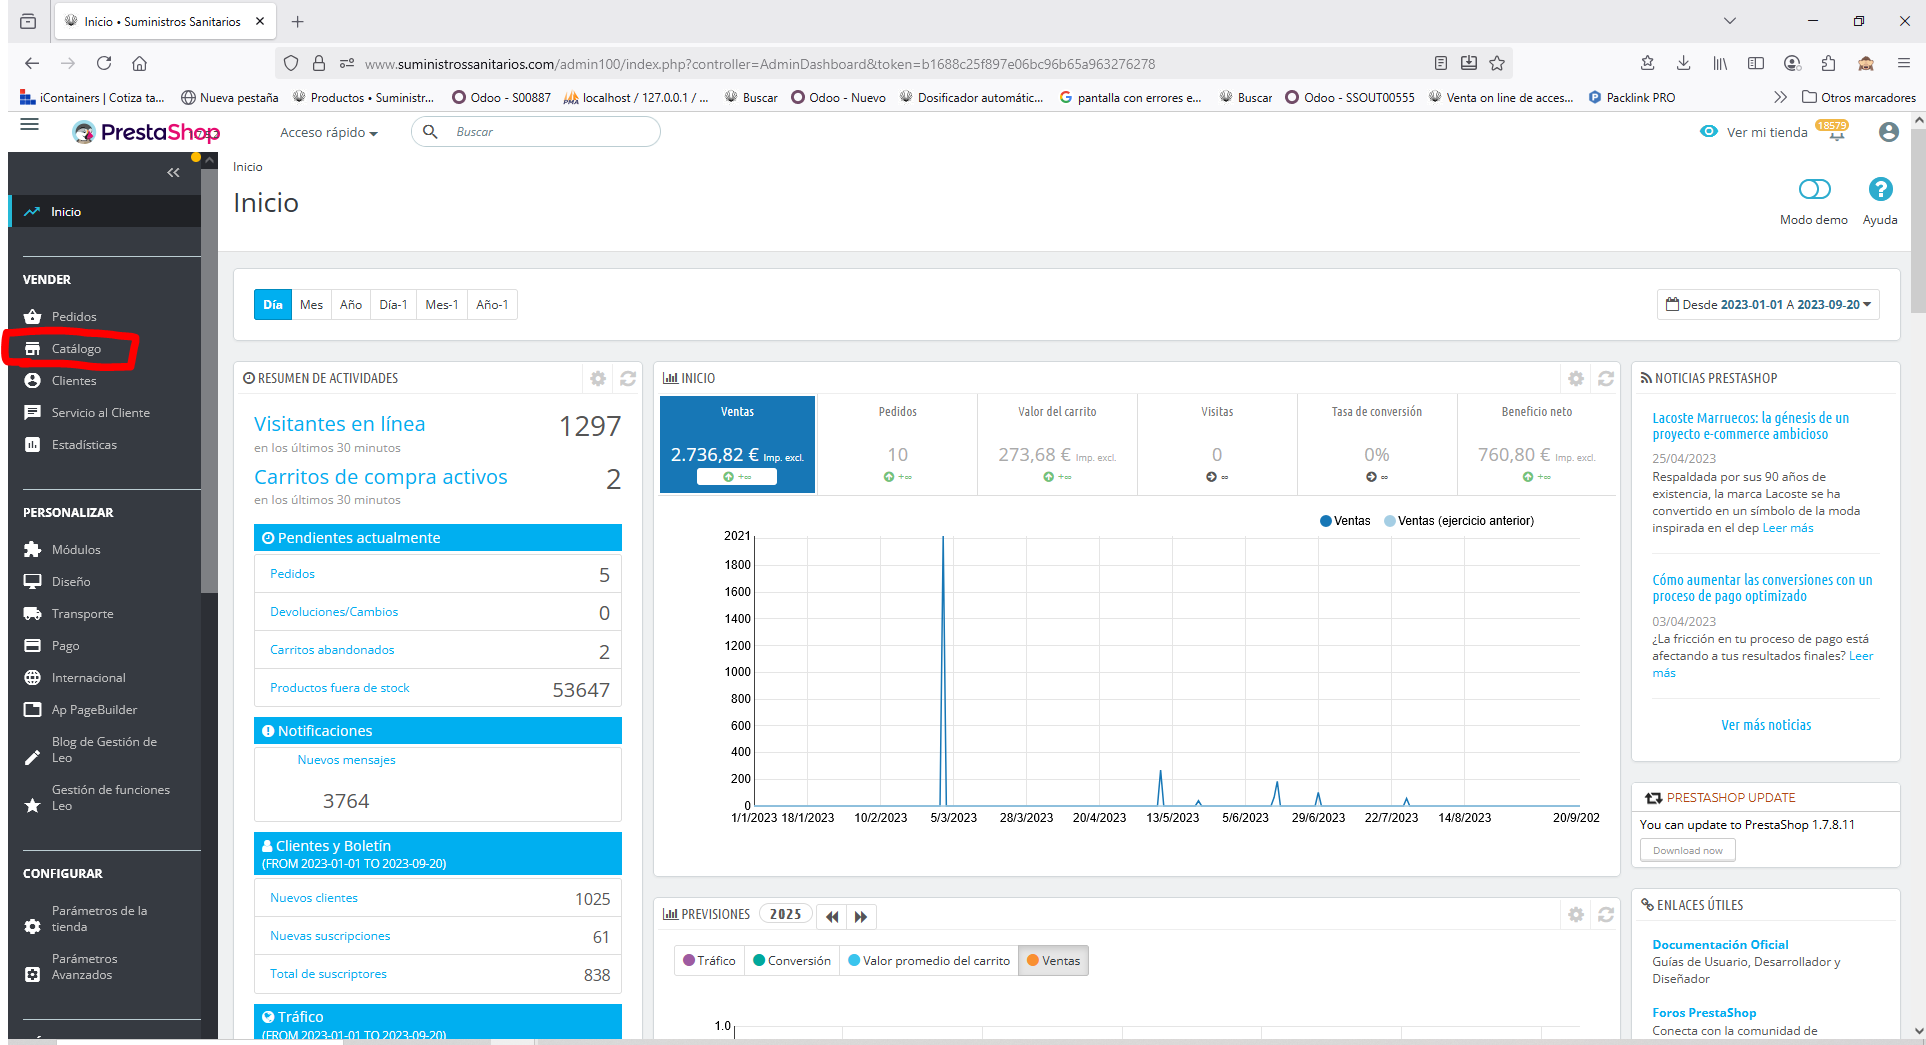Click the Ventas blue legend swatch
Viewport: 1926px width, 1045px height.
click(1326, 521)
